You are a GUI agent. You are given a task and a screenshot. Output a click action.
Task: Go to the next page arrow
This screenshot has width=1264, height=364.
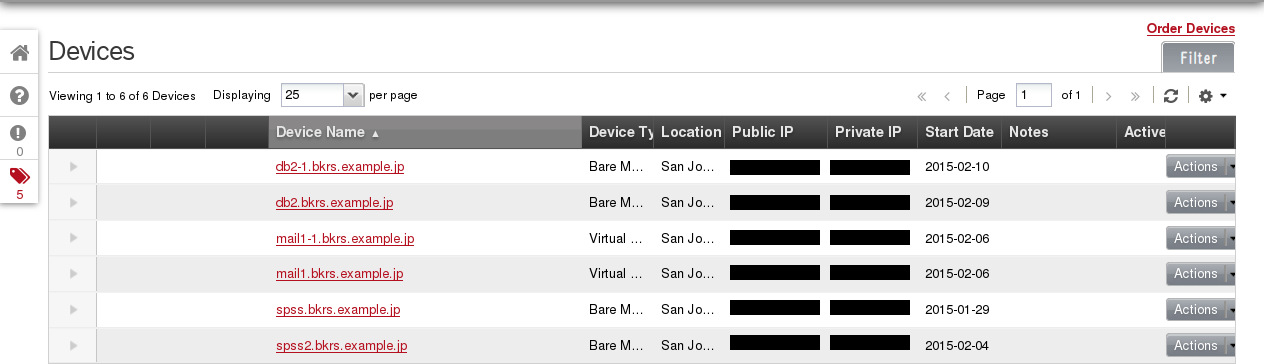point(1108,96)
